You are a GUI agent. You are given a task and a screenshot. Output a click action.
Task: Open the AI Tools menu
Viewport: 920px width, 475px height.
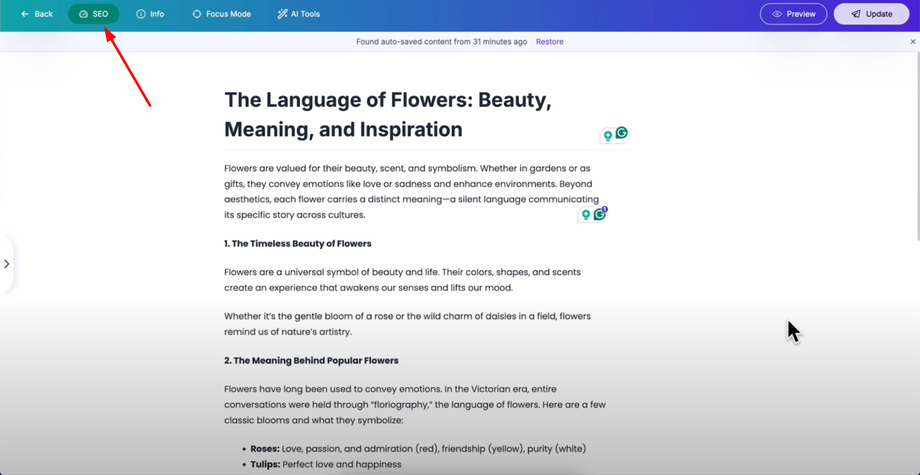299,14
